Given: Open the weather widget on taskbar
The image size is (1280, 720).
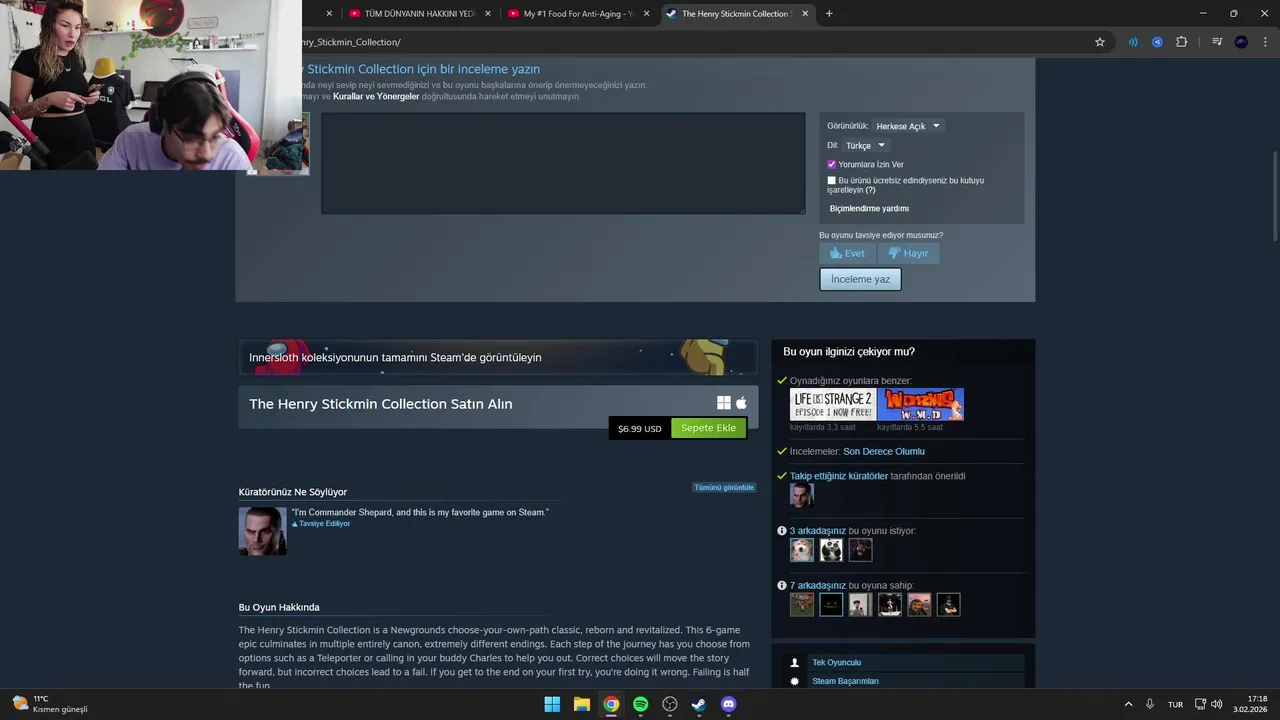Looking at the screenshot, I should pos(50,704).
